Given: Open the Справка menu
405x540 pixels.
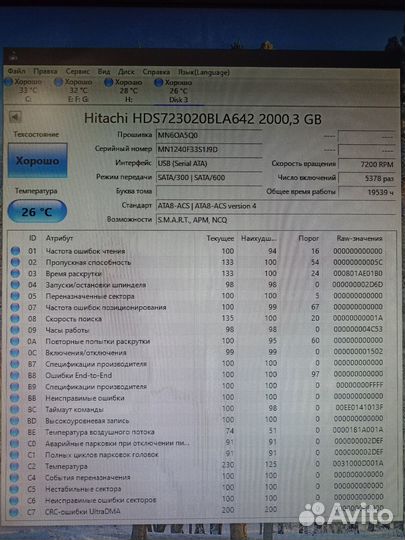Looking at the screenshot, I should pos(156,72).
